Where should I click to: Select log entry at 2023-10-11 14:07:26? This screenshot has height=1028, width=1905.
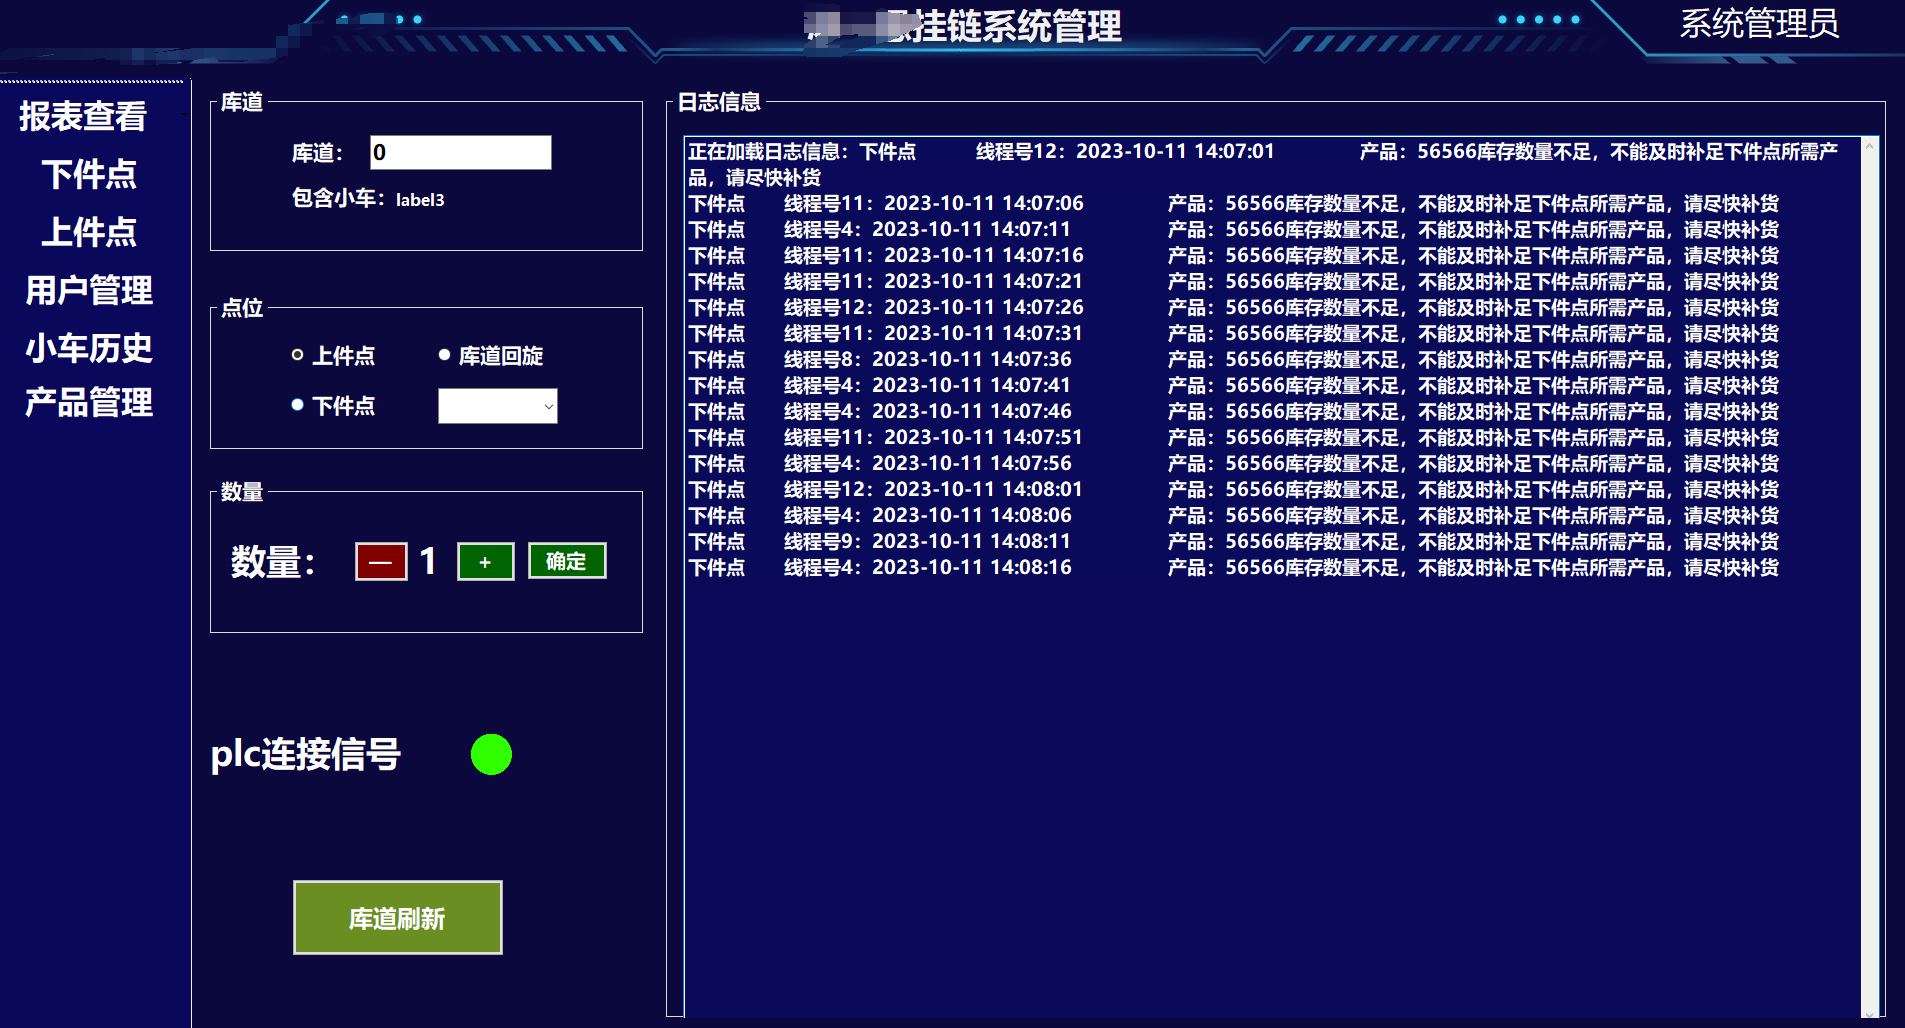click(x=1233, y=307)
